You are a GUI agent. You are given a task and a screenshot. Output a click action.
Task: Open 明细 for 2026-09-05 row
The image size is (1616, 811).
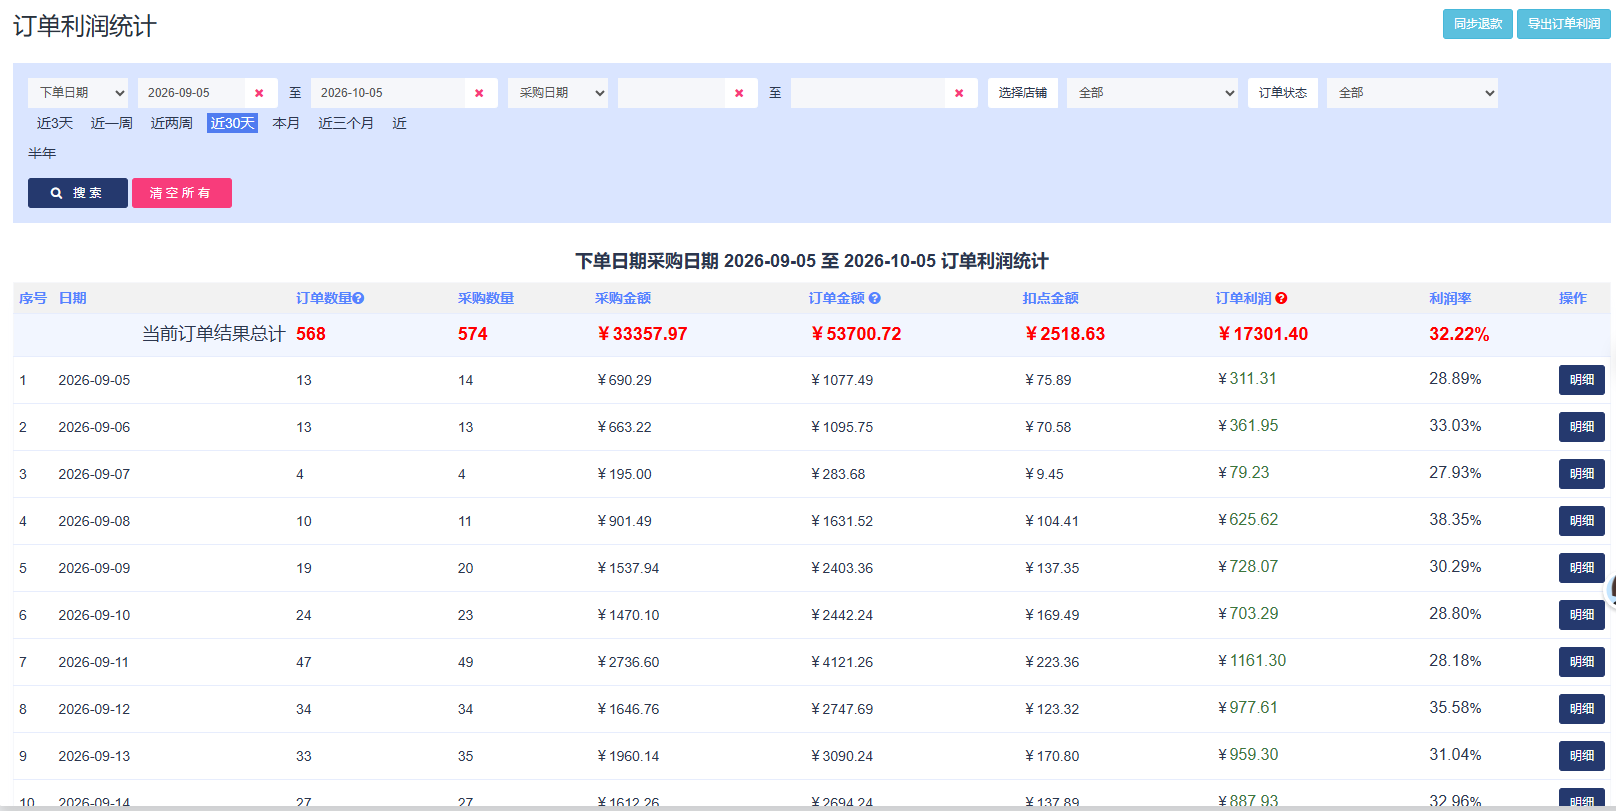tap(1582, 380)
